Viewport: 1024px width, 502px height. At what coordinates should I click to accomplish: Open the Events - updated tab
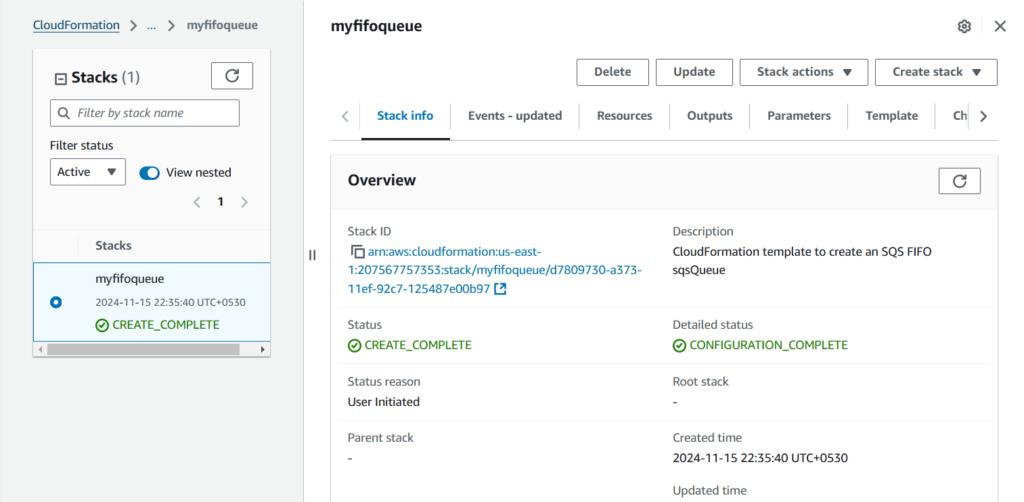click(x=515, y=116)
